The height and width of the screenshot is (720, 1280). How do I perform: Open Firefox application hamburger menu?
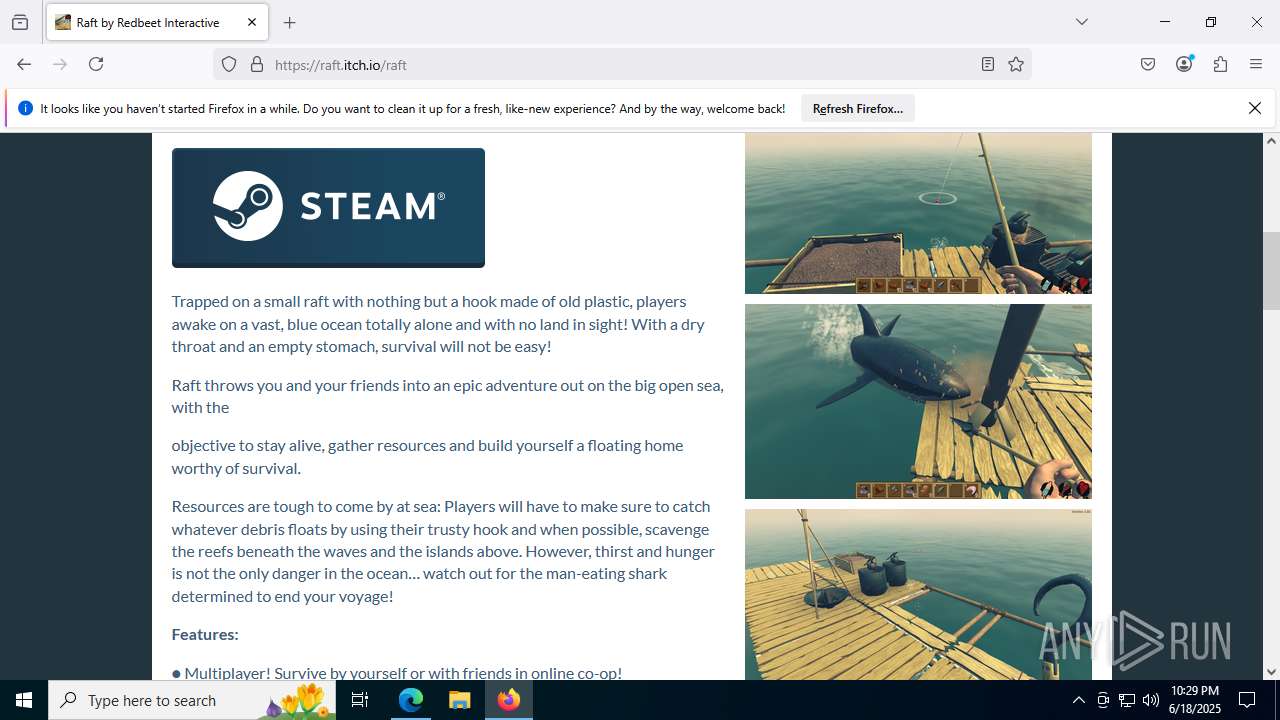pyautogui.click(x=1256, y=64)
